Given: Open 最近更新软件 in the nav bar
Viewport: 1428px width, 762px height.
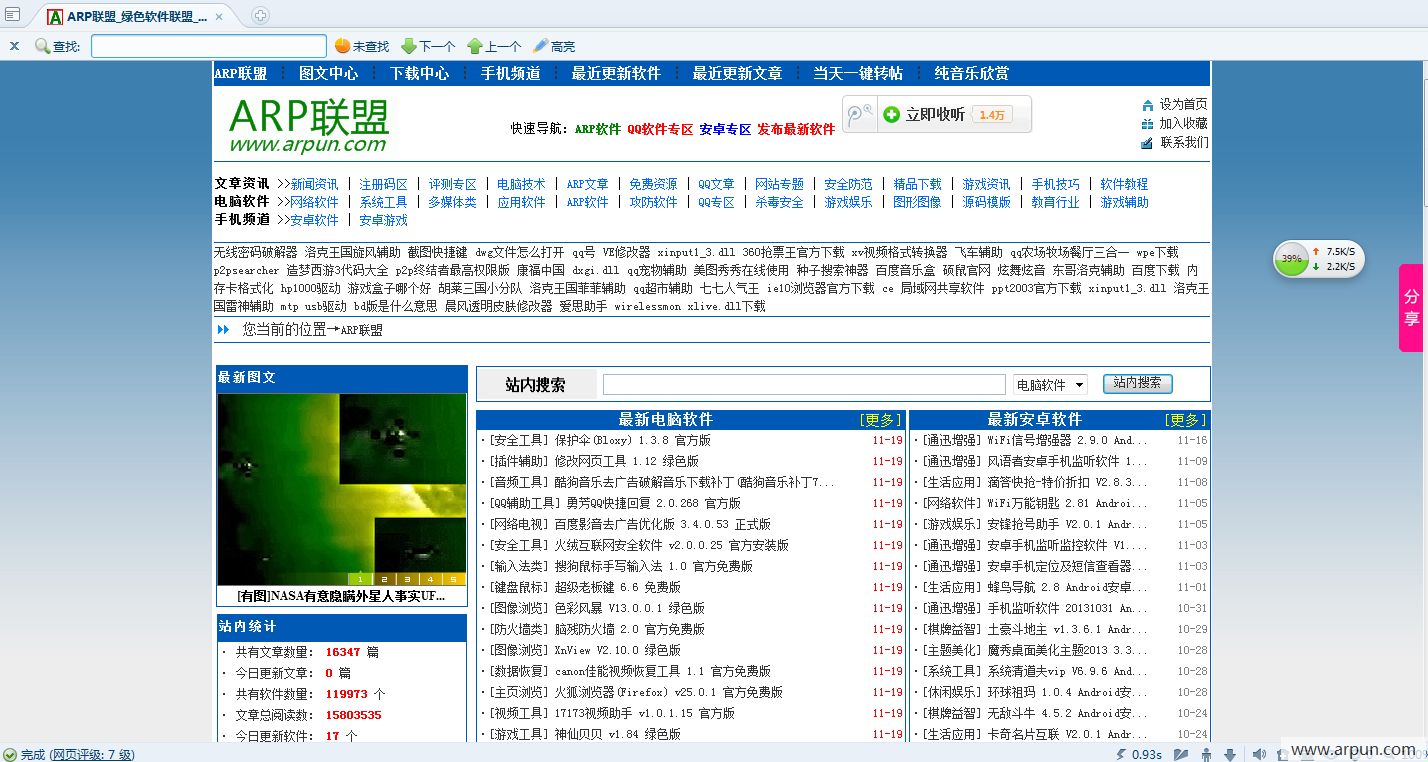Looking at the screenshot, I should coord(616,73).
